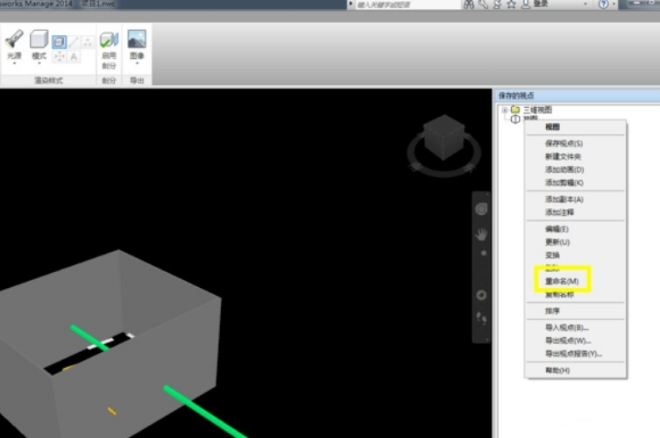The height and width of the screenshot is (438, 660).
Task: Choose 排序 in context menu
Action: click(x=575, y=311)
